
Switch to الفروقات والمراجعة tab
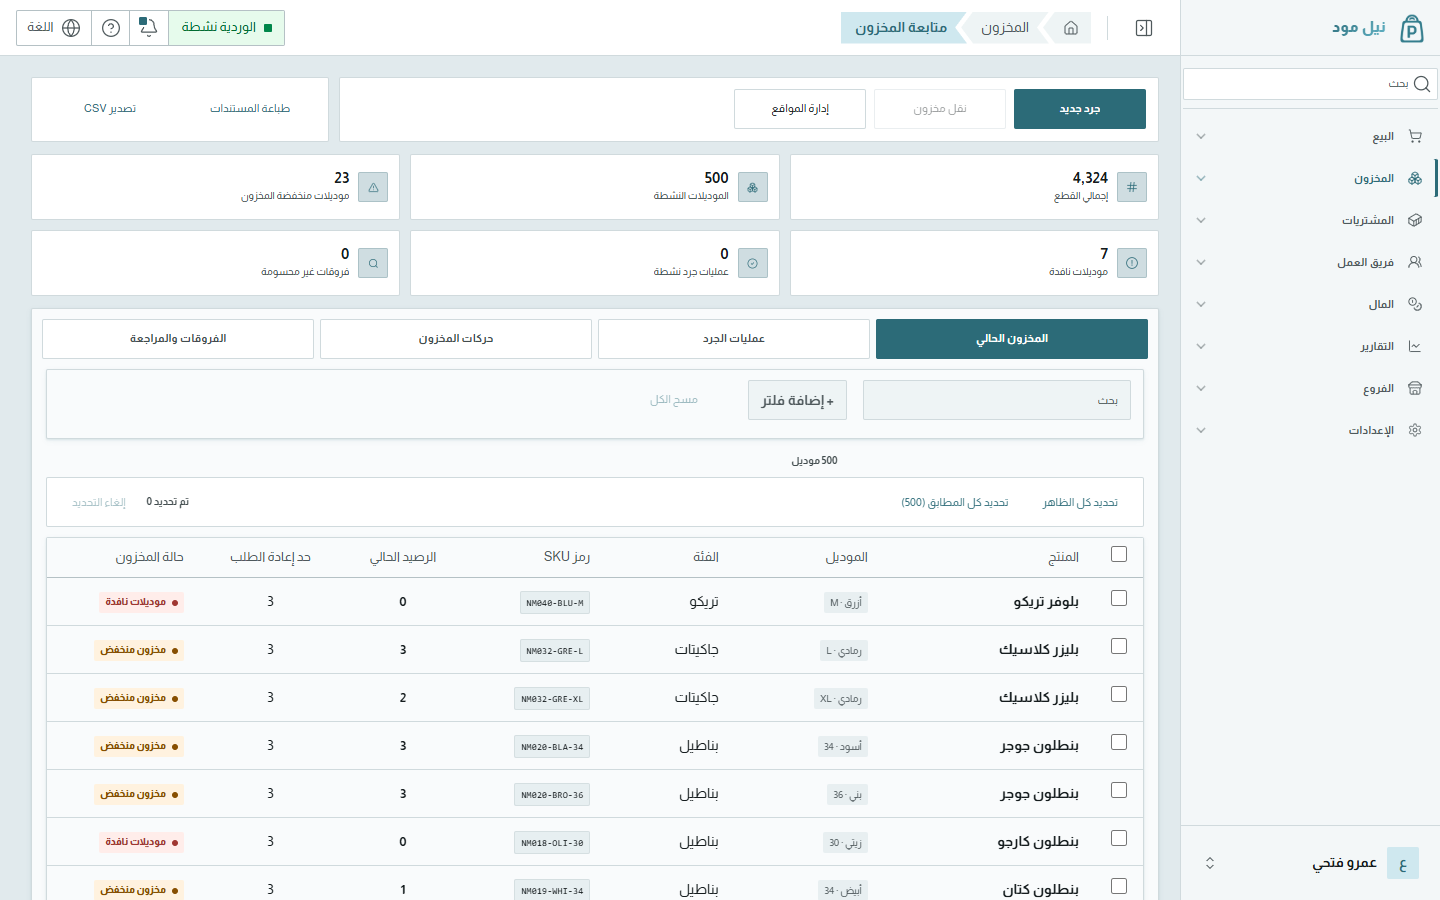pos(178,339)
